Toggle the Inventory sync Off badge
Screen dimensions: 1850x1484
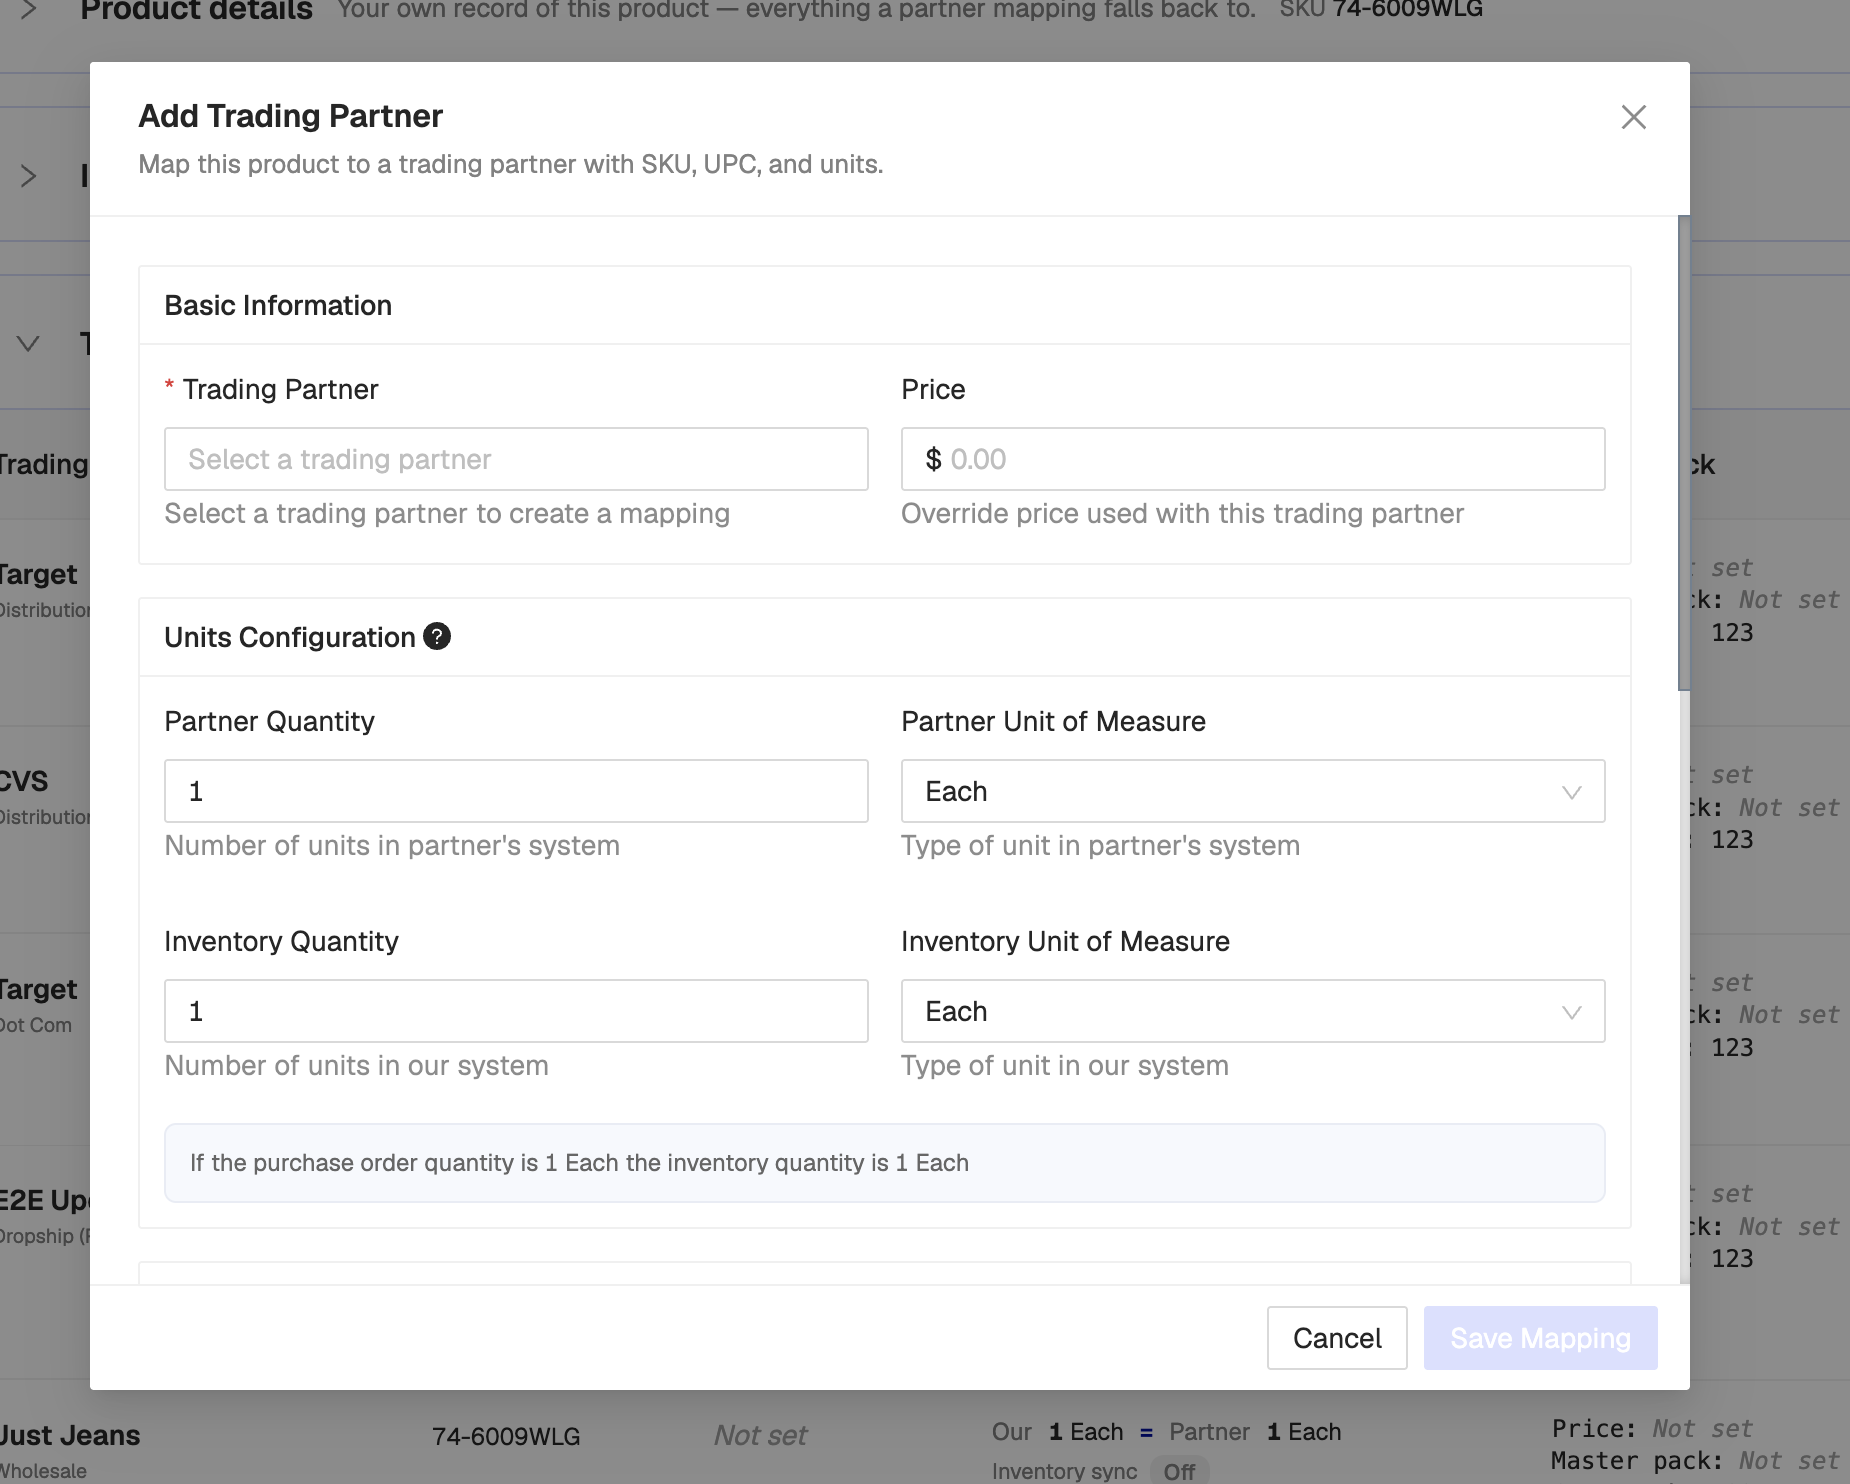pos(1179,1471)
